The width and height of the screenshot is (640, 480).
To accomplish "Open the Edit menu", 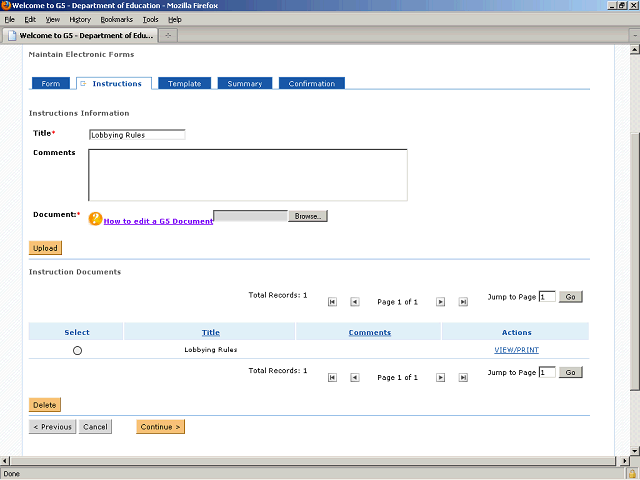I will [x=30, y=20].
